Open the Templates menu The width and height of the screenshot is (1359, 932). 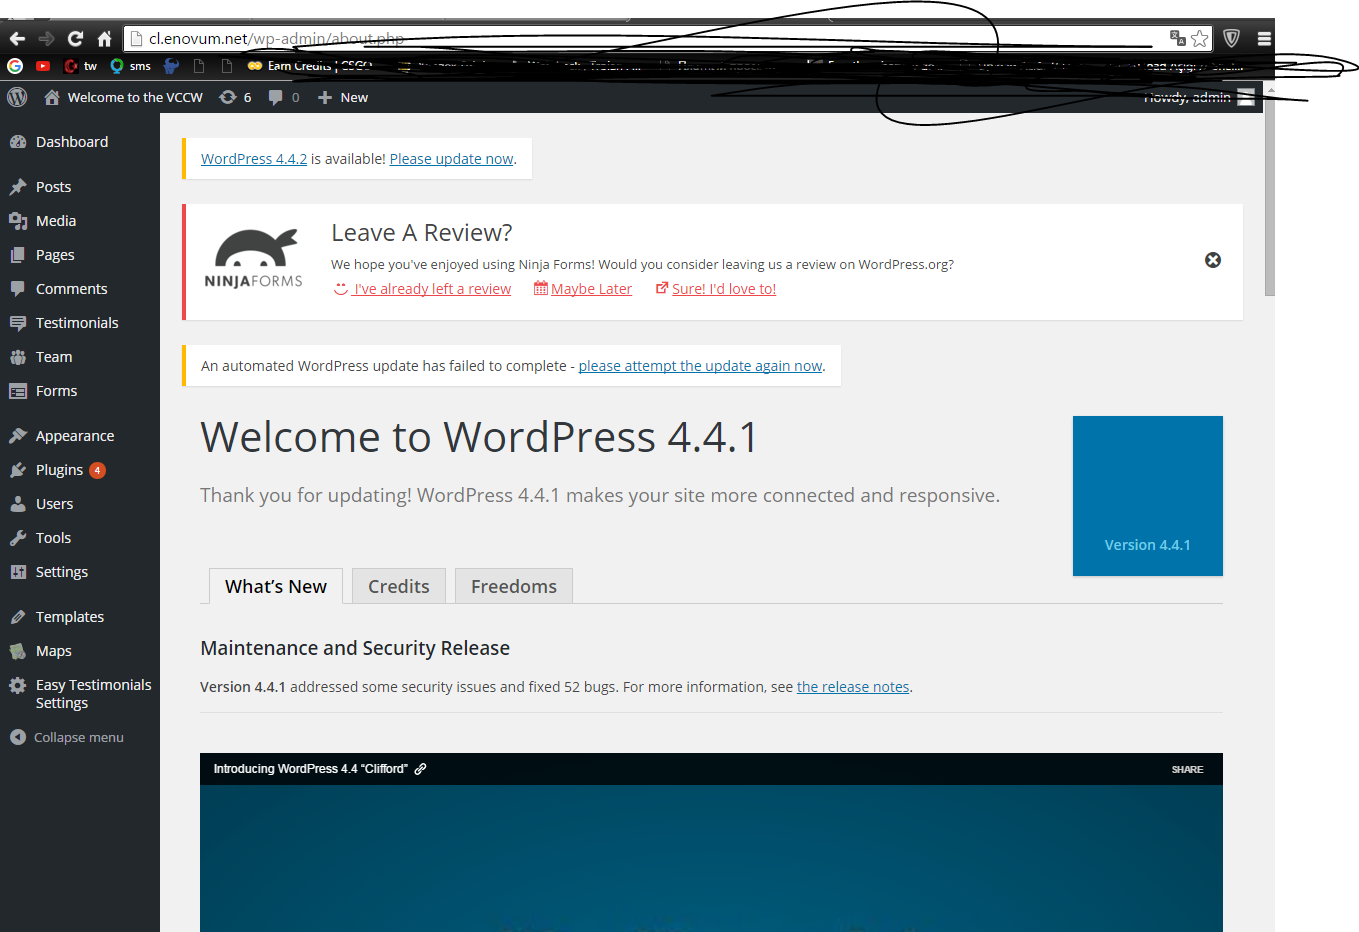coord(80,617)
